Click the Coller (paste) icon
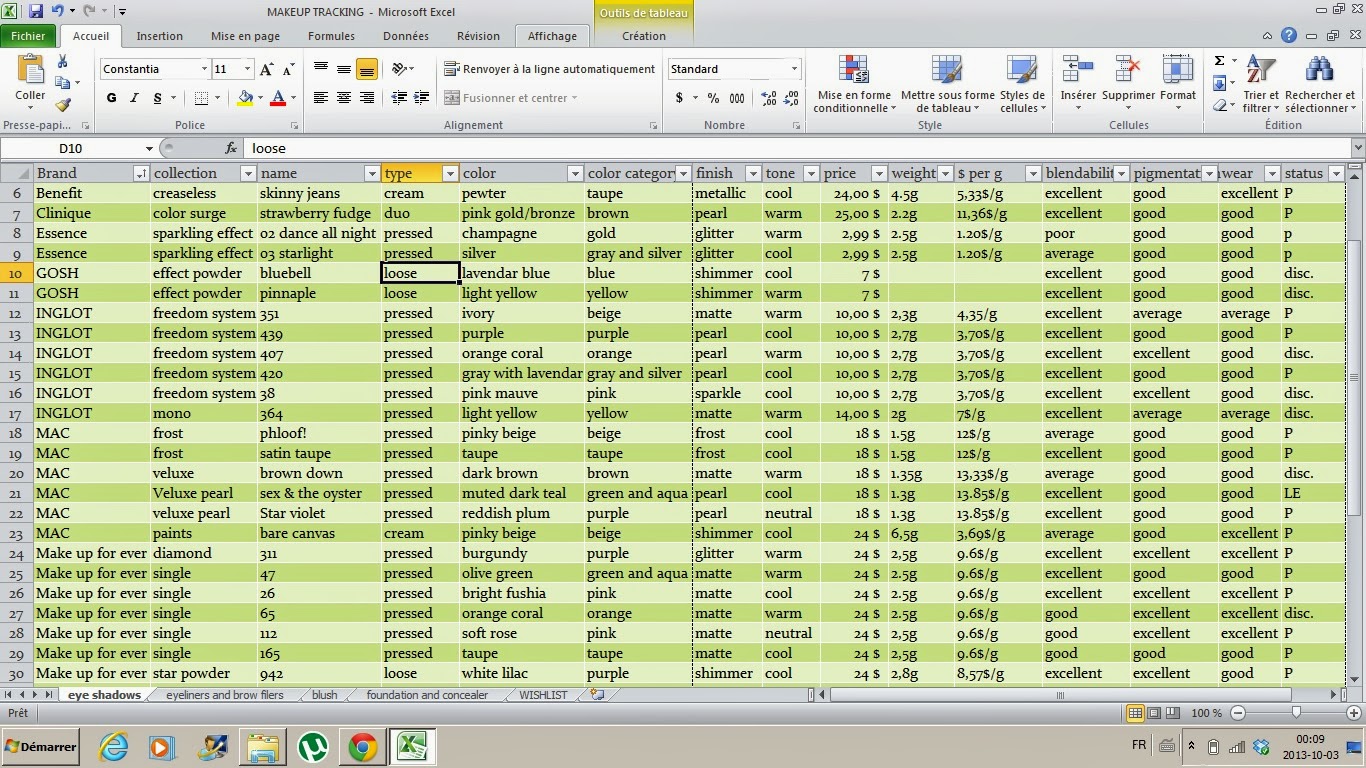Screen dimensions: 1366x768 click(30, 70)
